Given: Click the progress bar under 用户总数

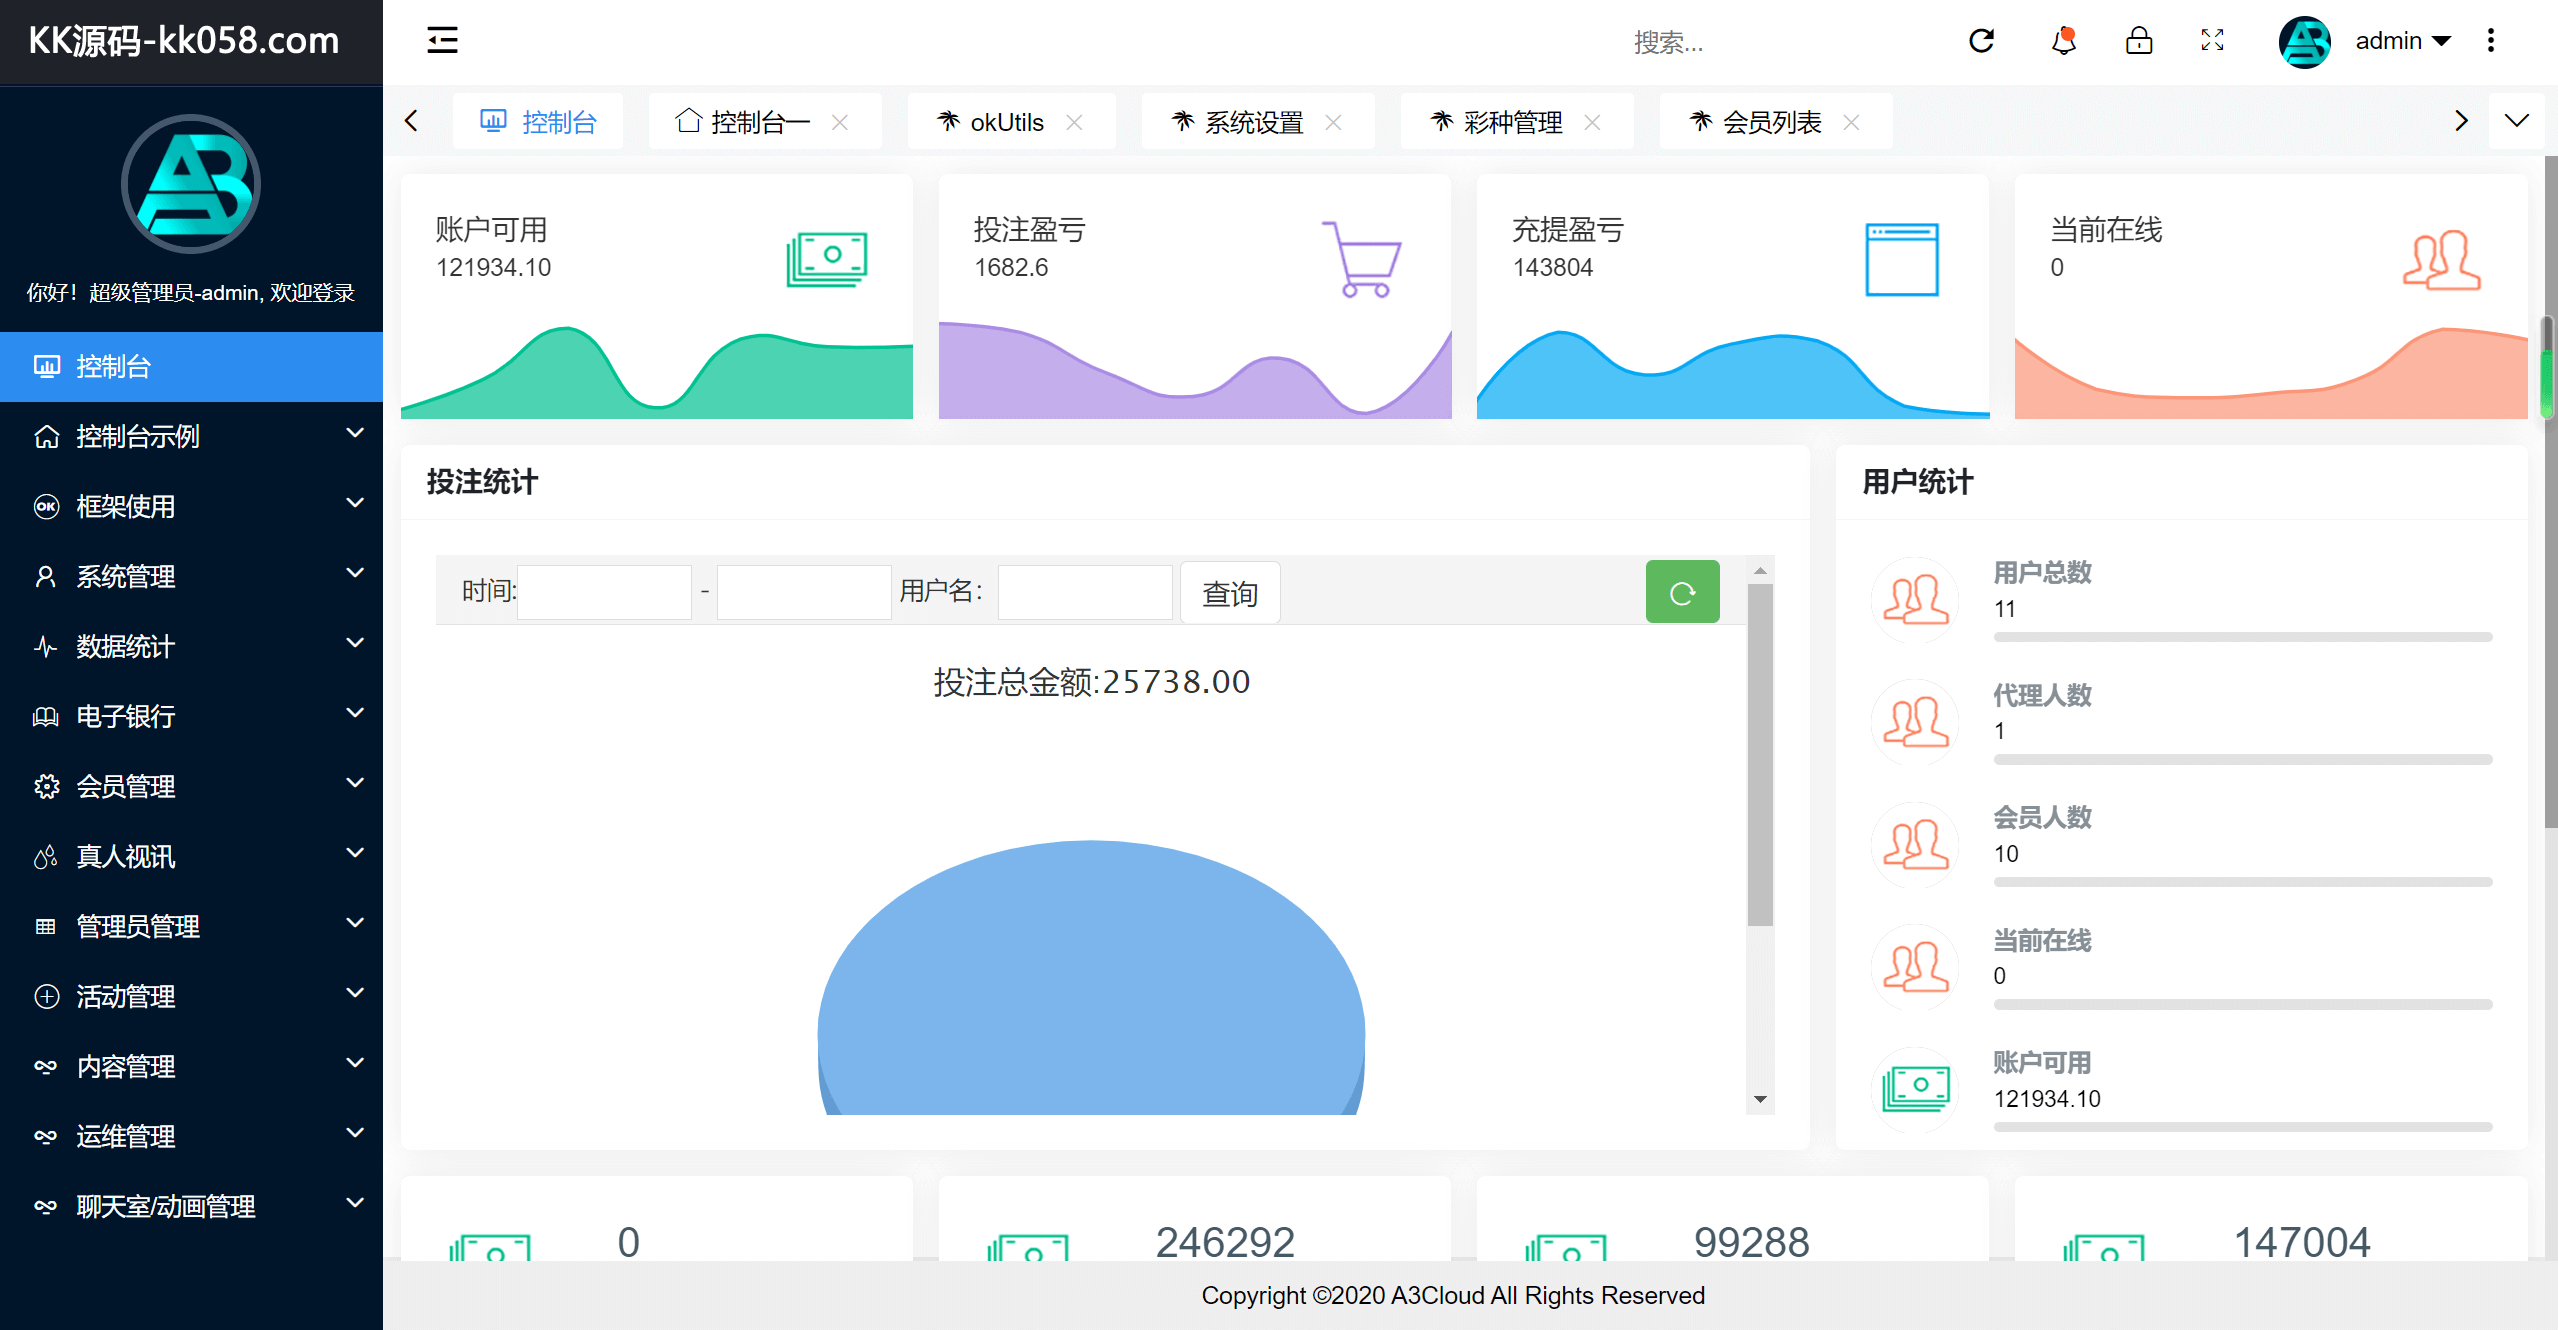Looking at the screenshot, I should click(2242, 637).
